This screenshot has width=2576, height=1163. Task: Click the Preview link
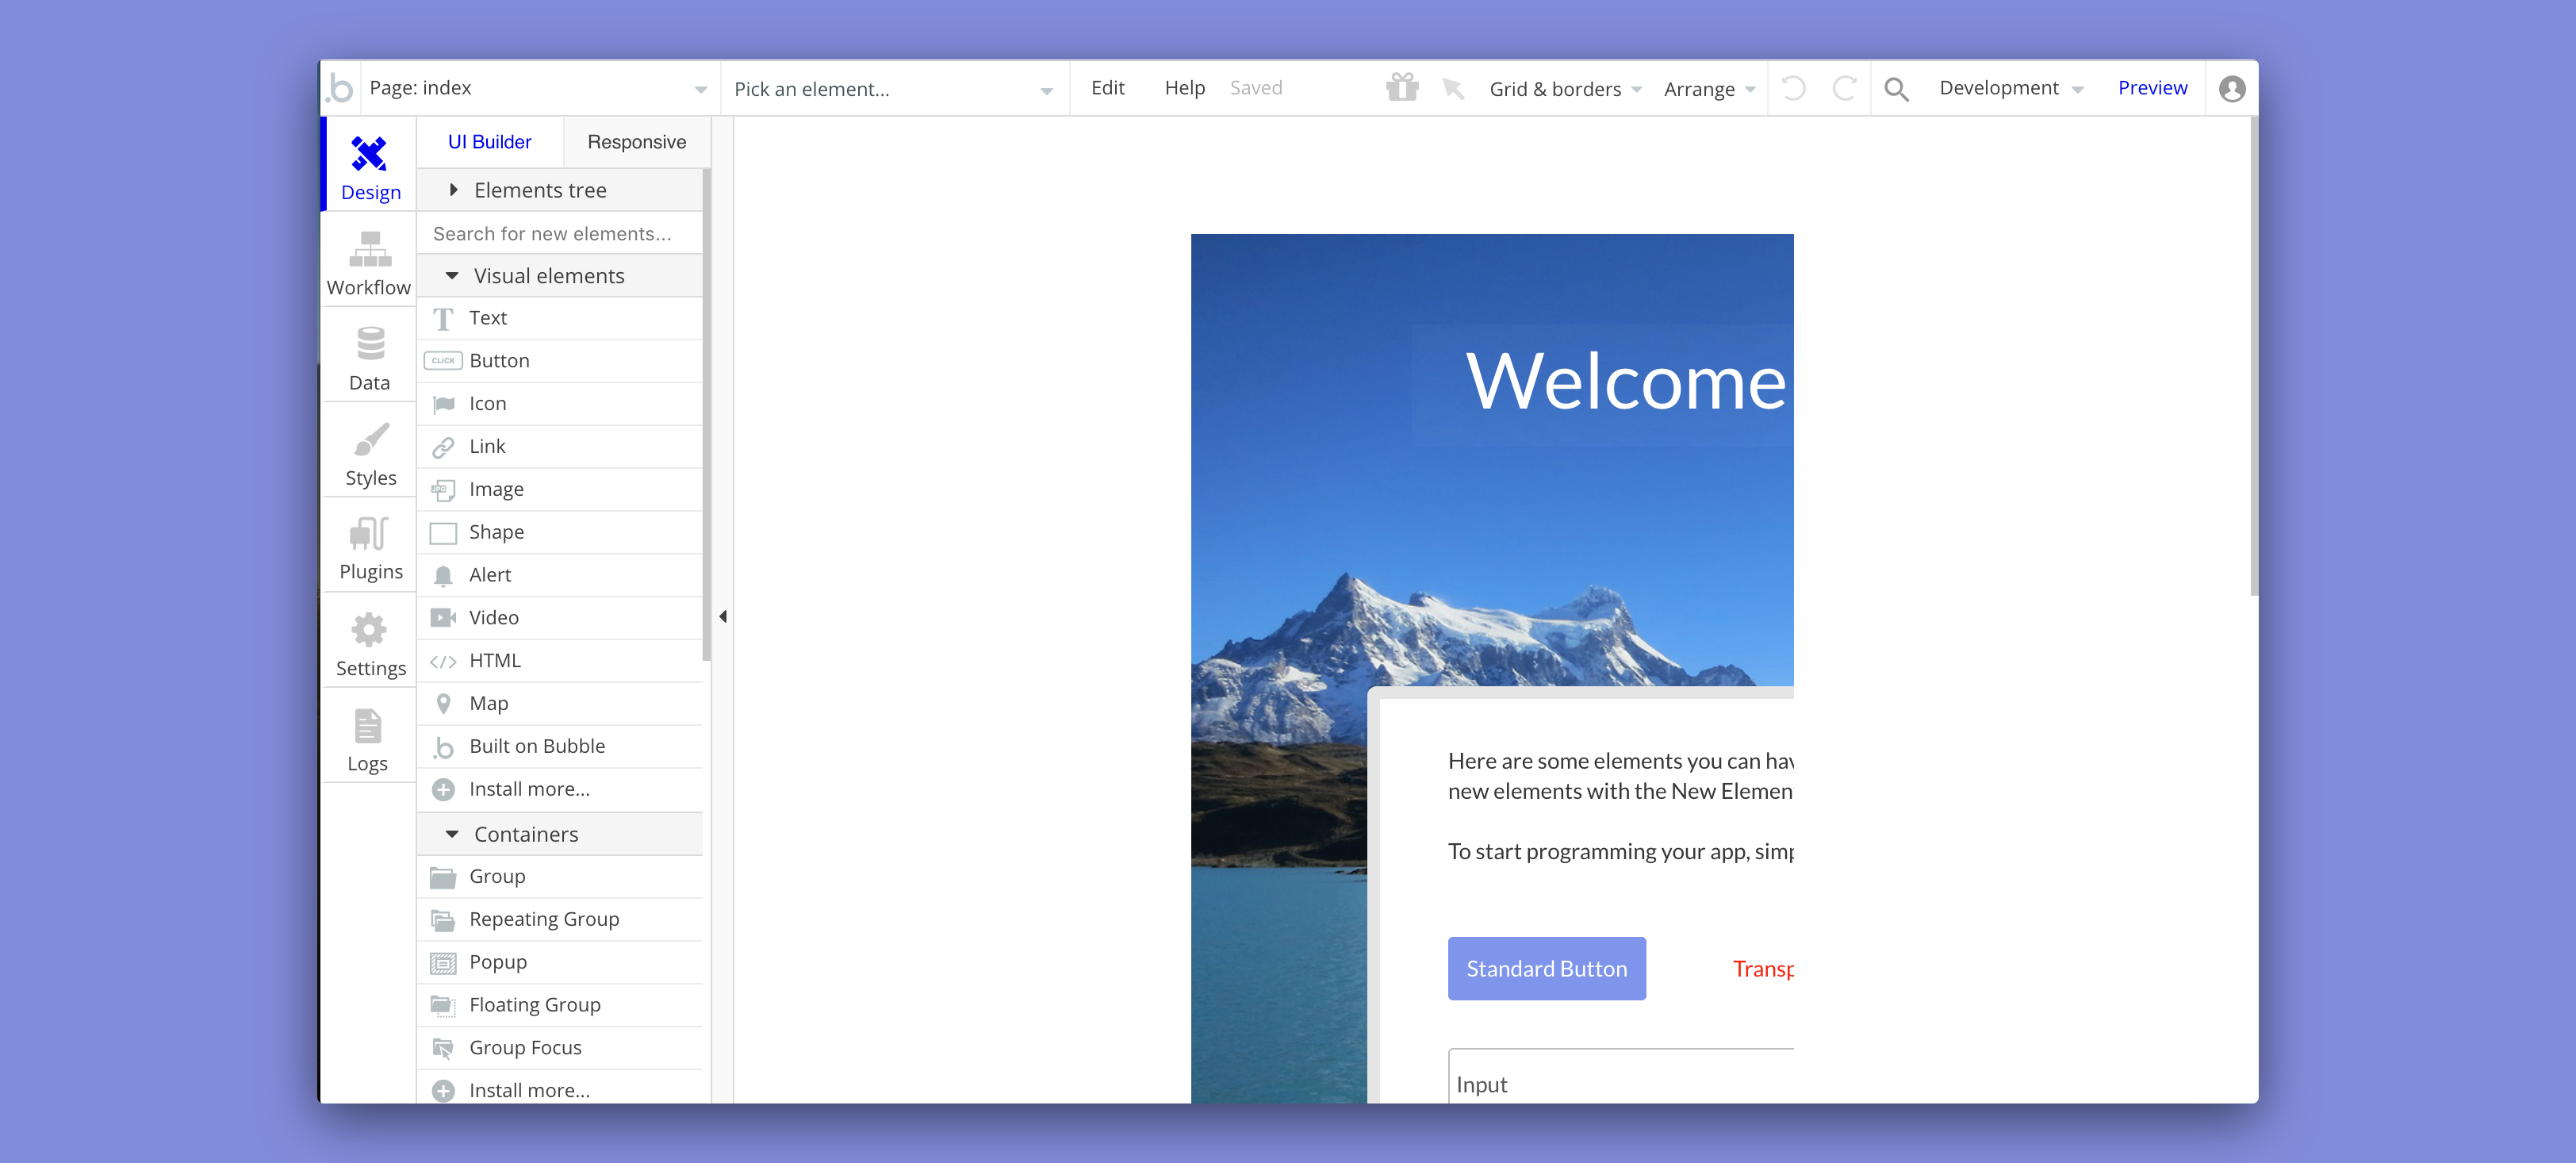pyautogui.click(x=2152, y=88)
